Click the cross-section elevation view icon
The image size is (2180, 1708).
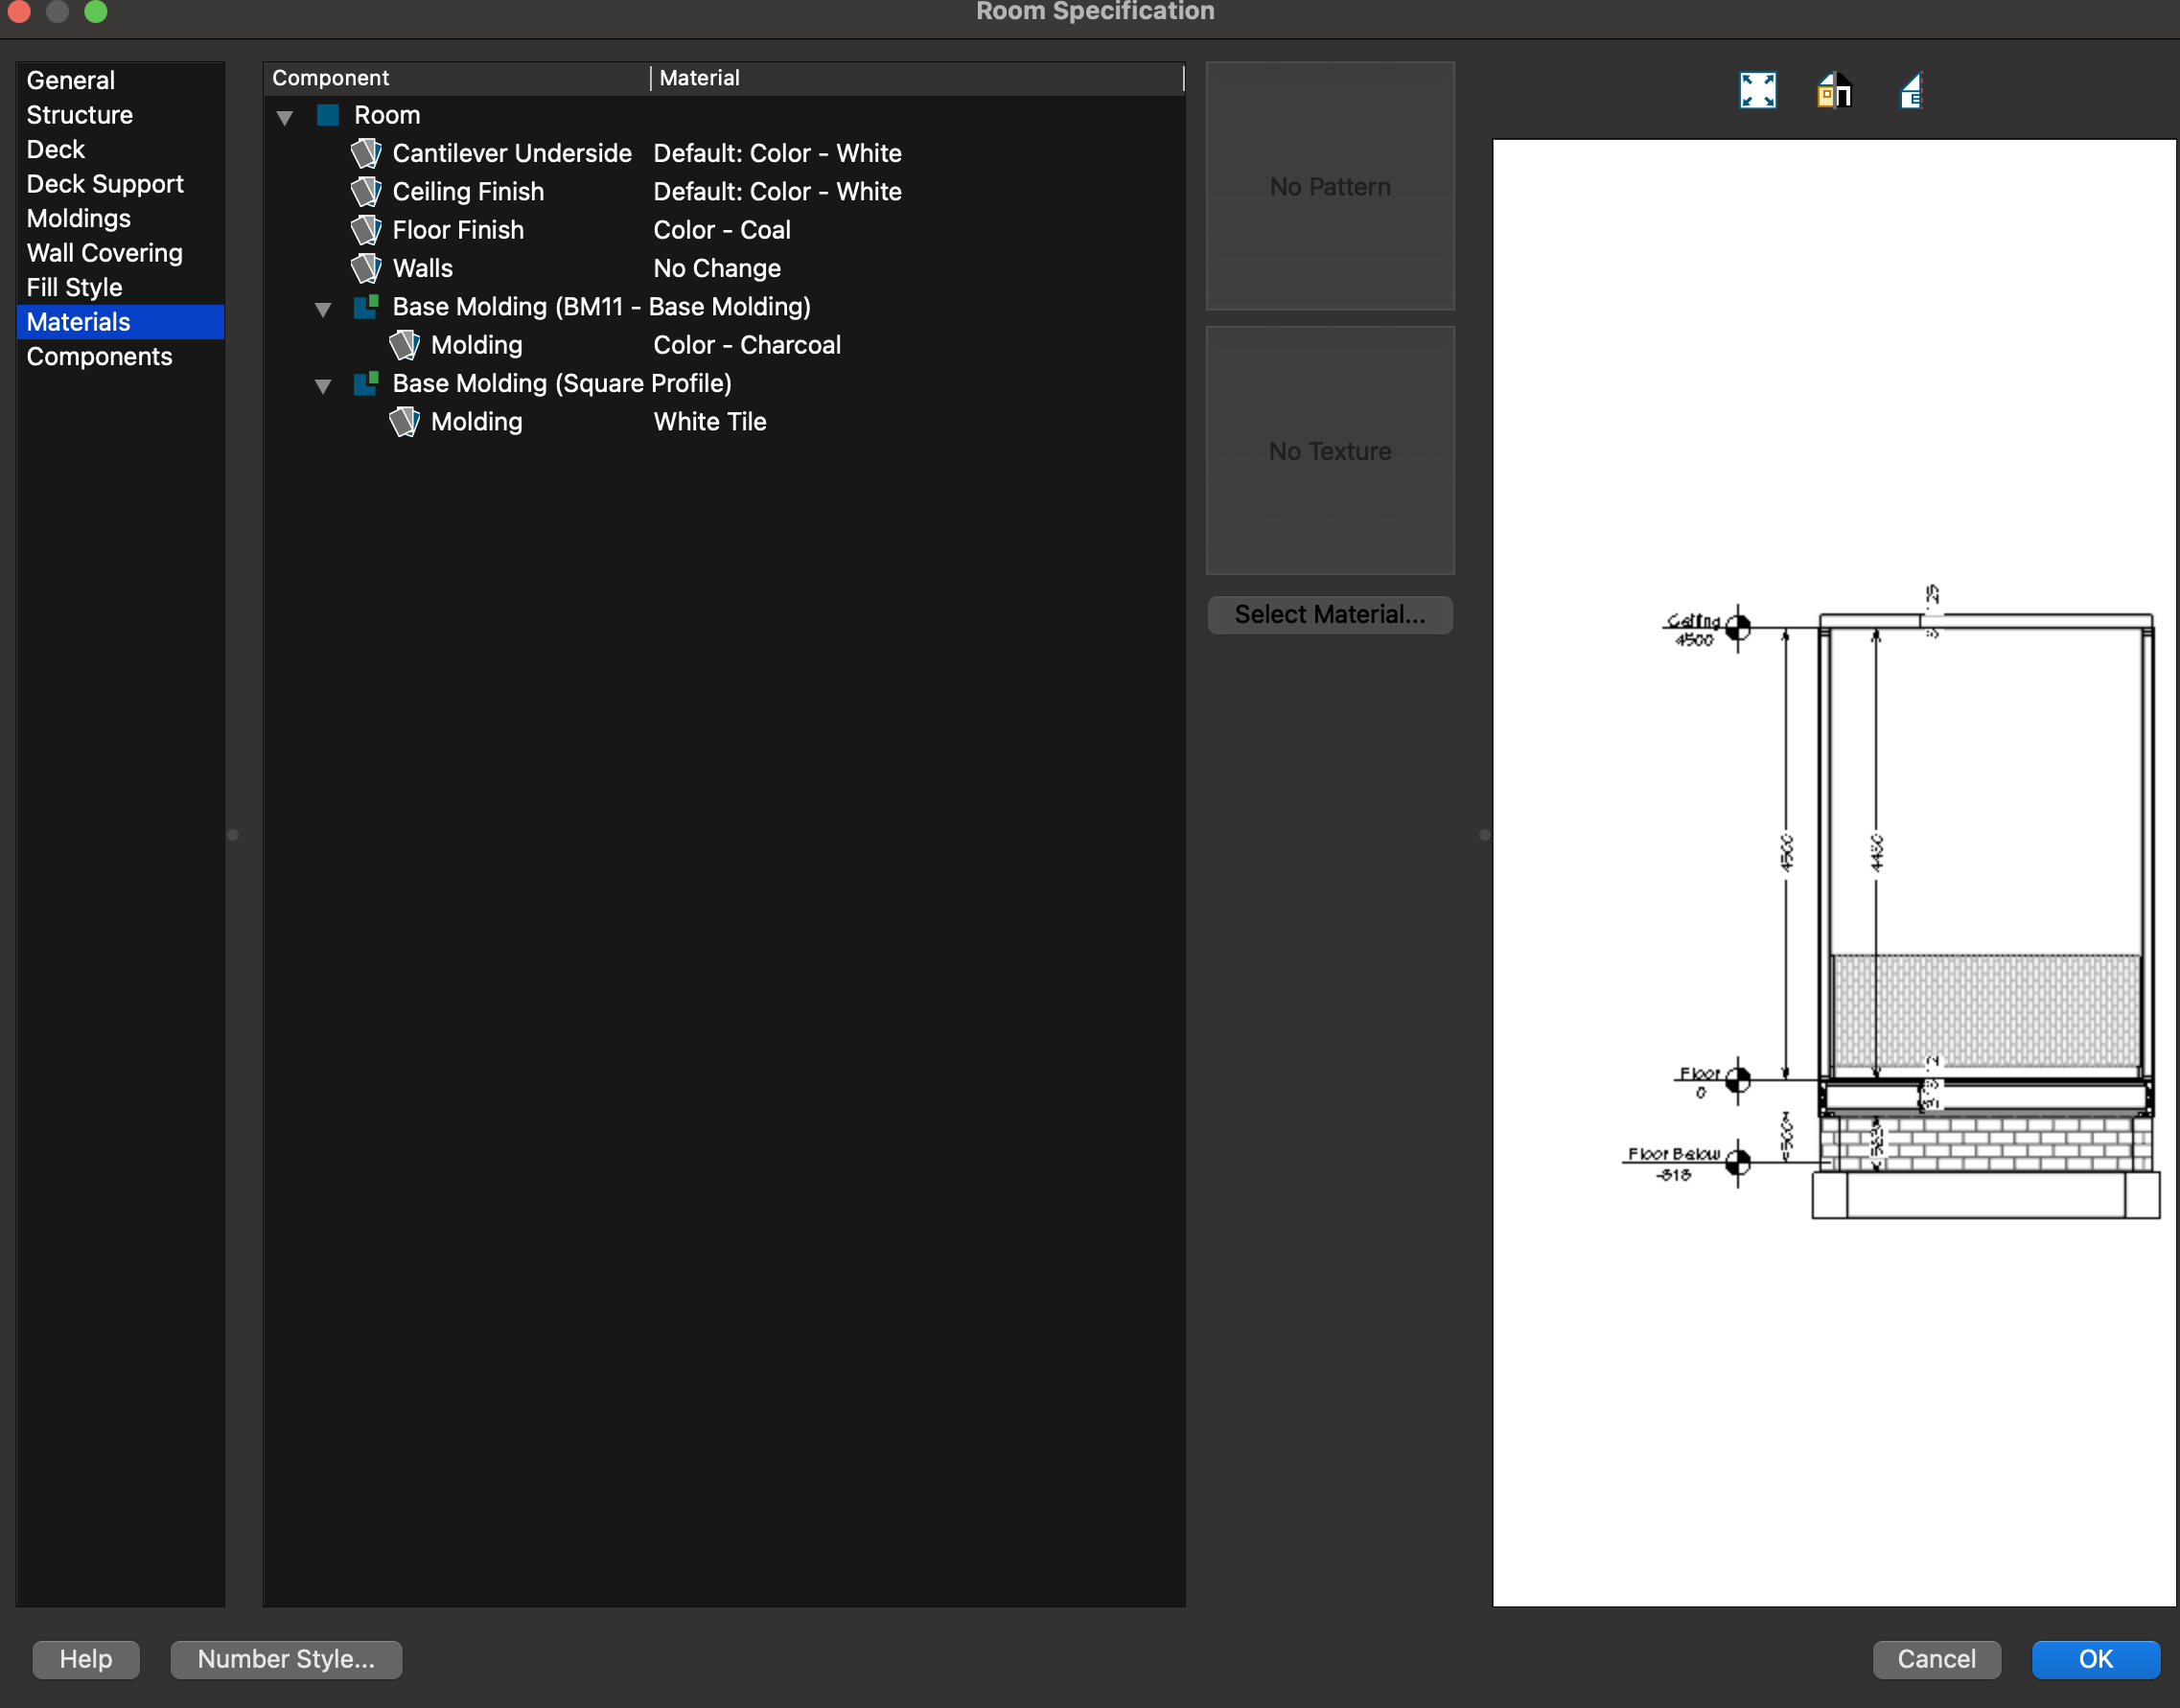tap(1910, 91)
